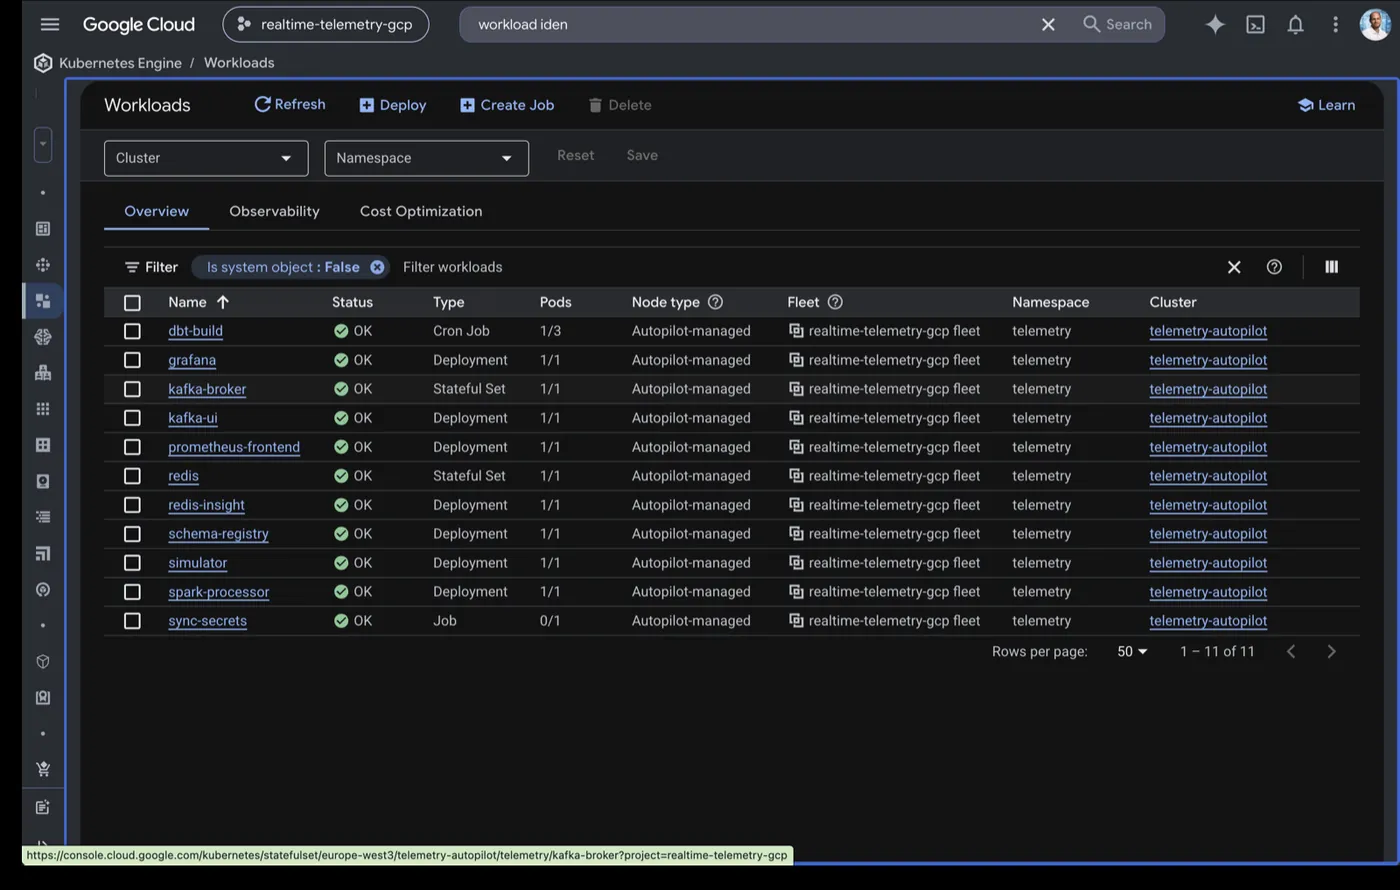
Task: Sort by the Name column header arrow
Action: 223,302
